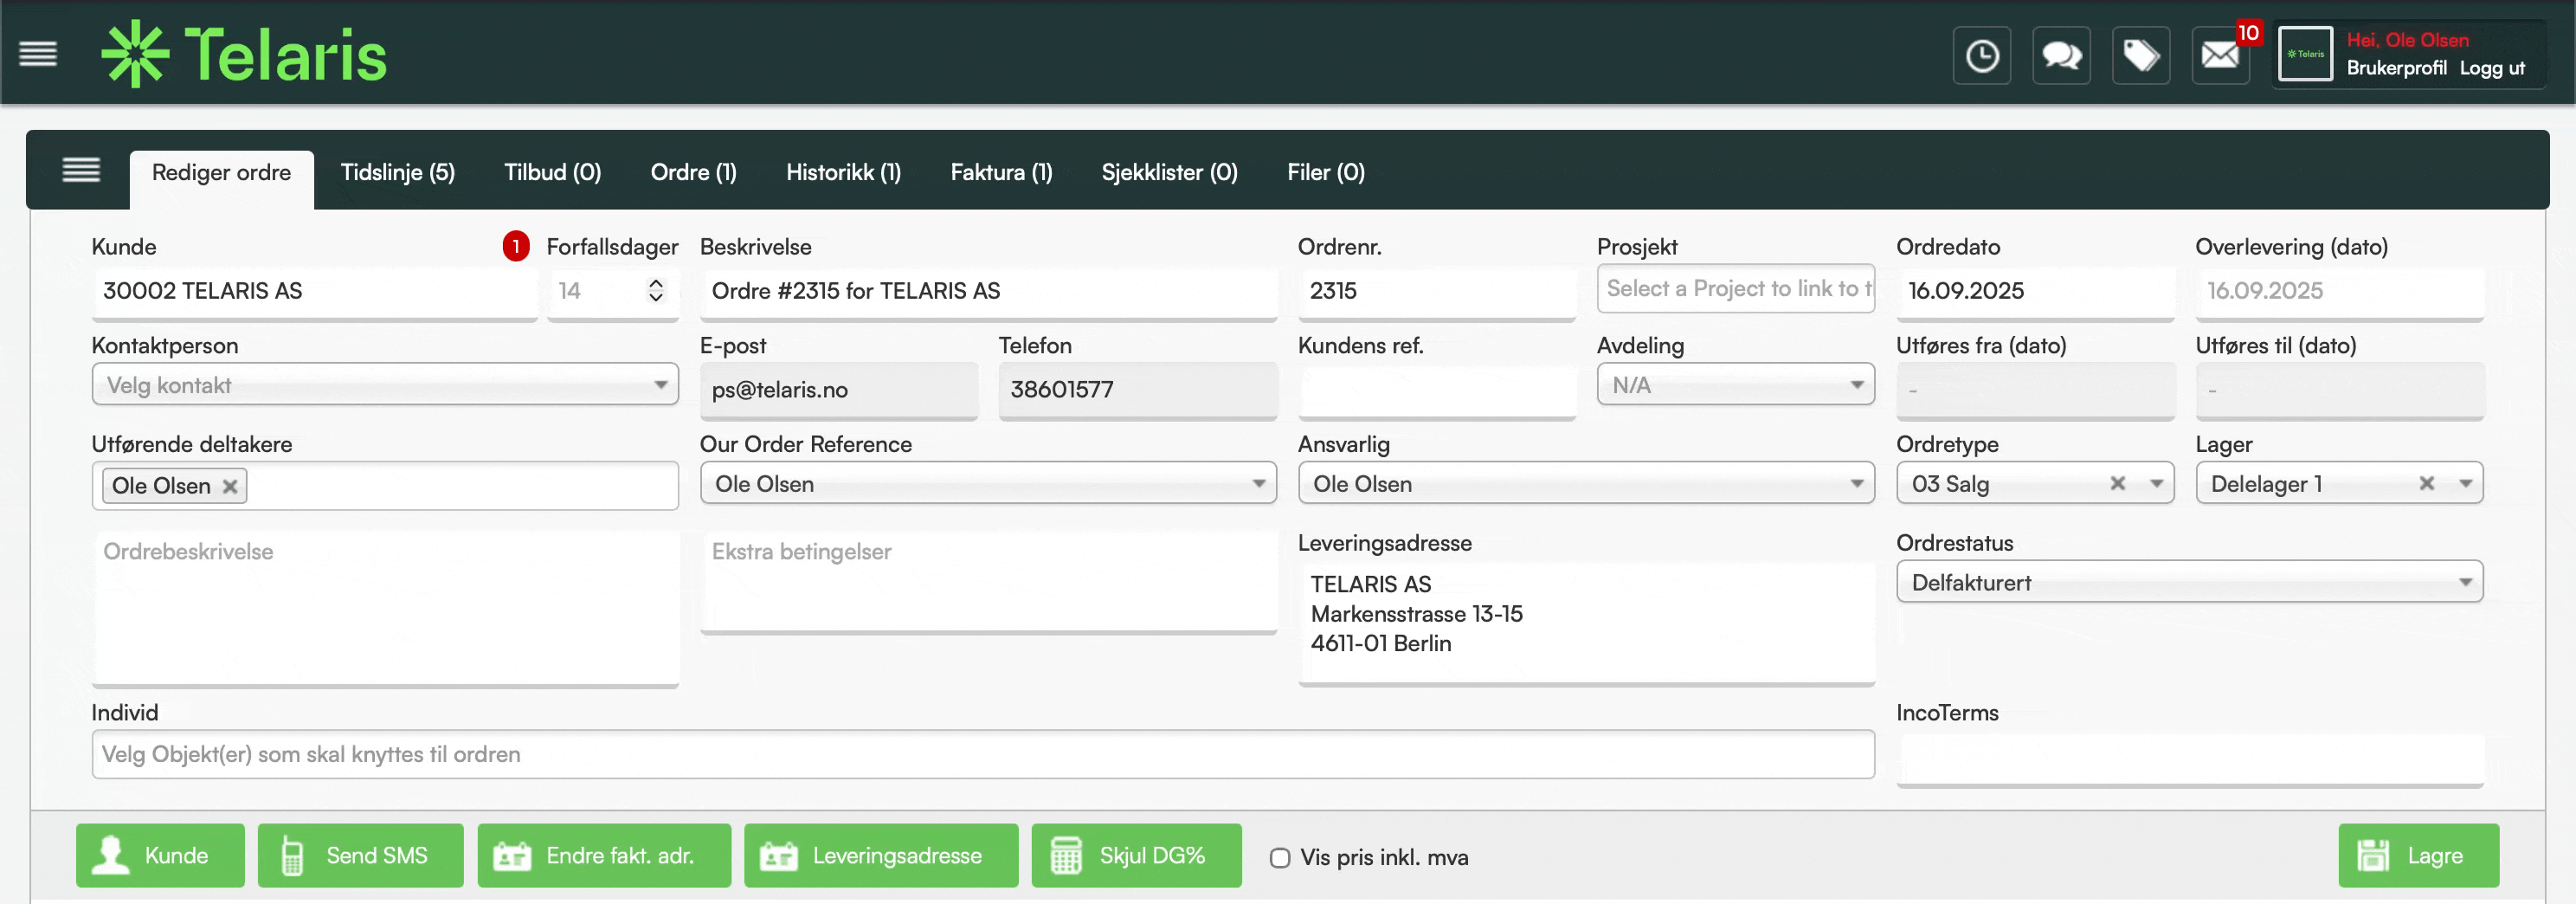Click the Kunde button
This screenshot has height=904, width=2576.
pos(160,855)
